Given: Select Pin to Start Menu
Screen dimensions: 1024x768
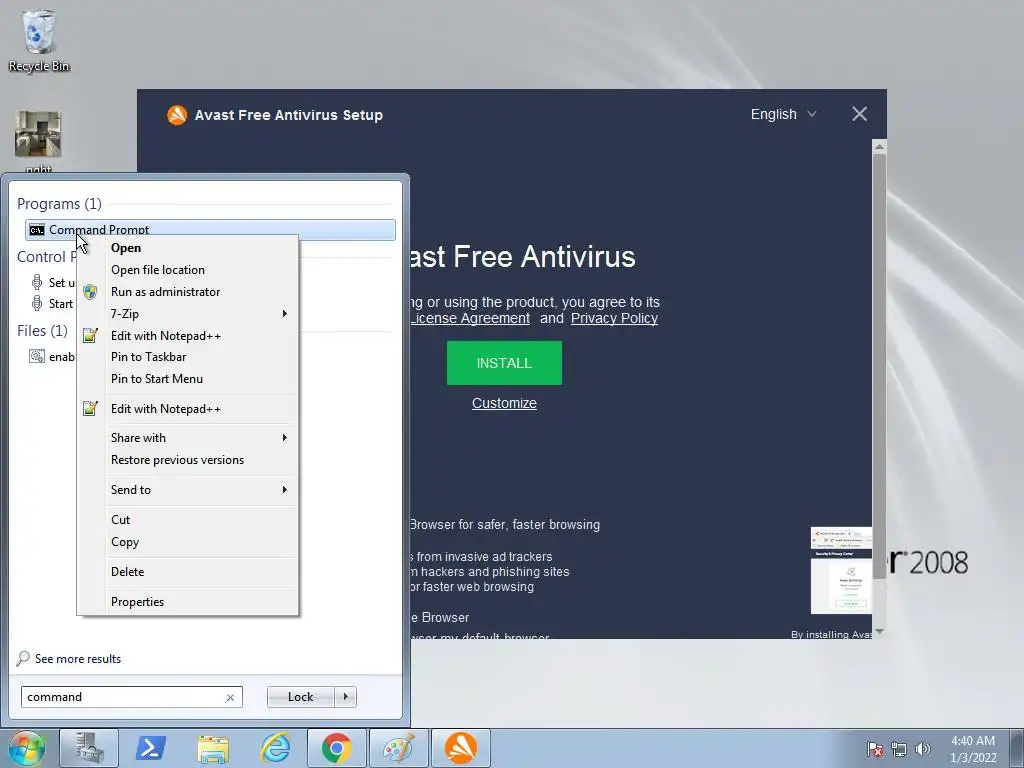Looking at the screenshot, I should (x=157, y=379).
